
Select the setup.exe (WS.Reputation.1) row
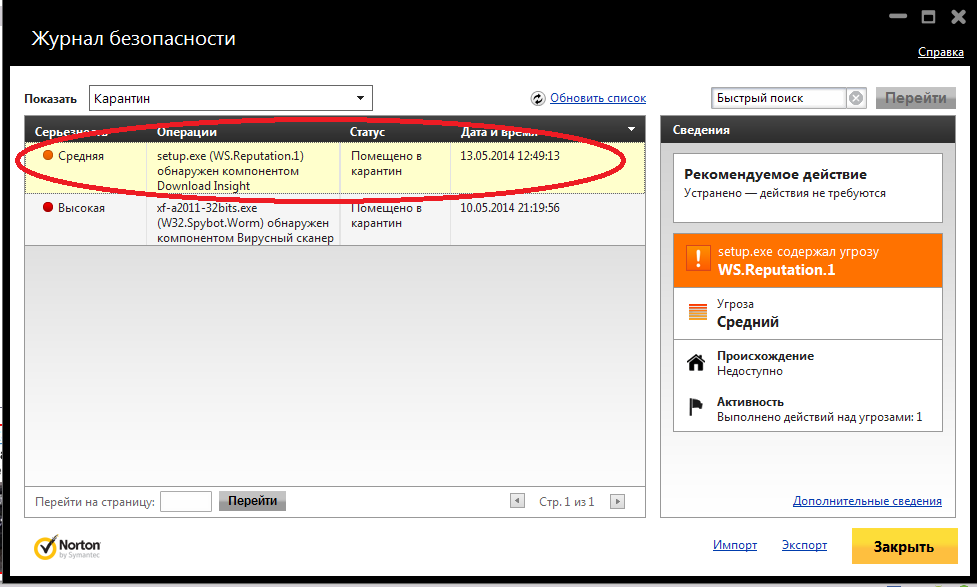(x=335, y=168)
